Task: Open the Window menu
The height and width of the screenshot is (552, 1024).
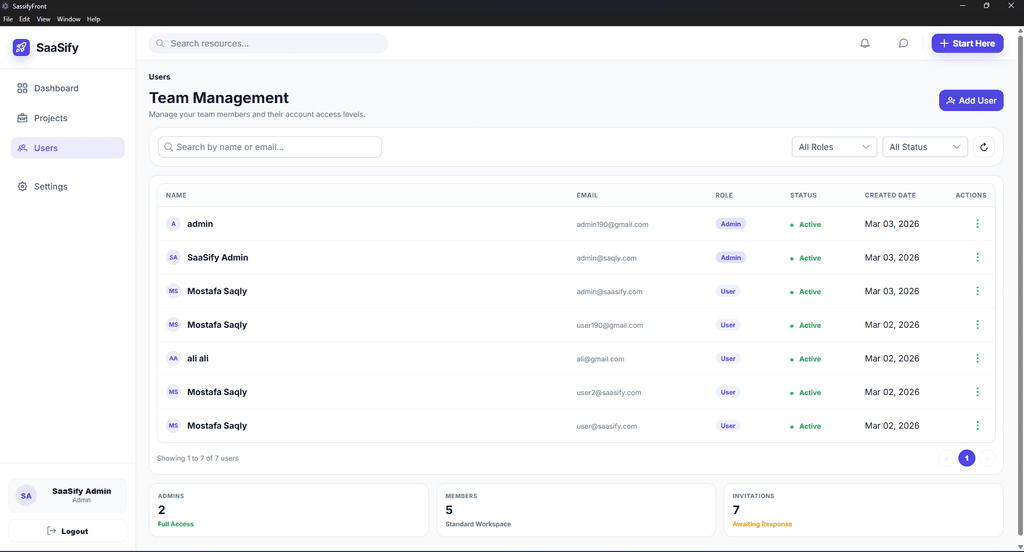Action: tap(68, 19)
